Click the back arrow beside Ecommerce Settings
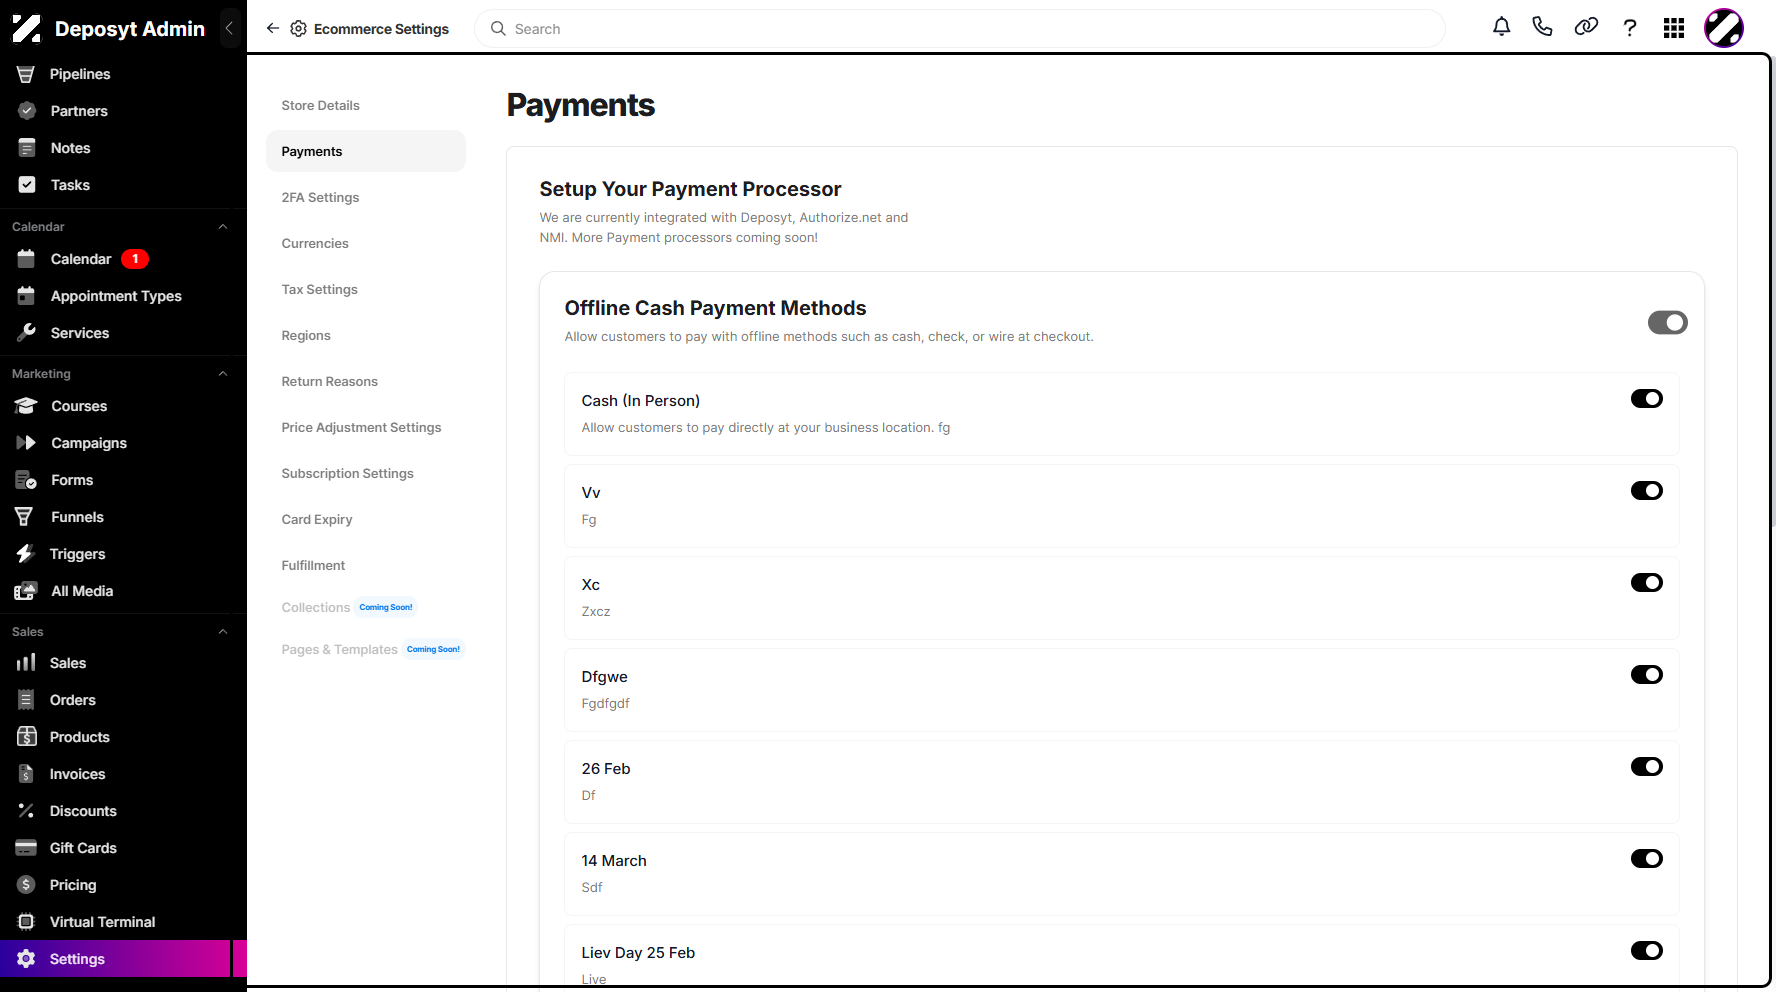Image resolution: width=1776 pixels, height=992 pixels. (x=272, y=28)
